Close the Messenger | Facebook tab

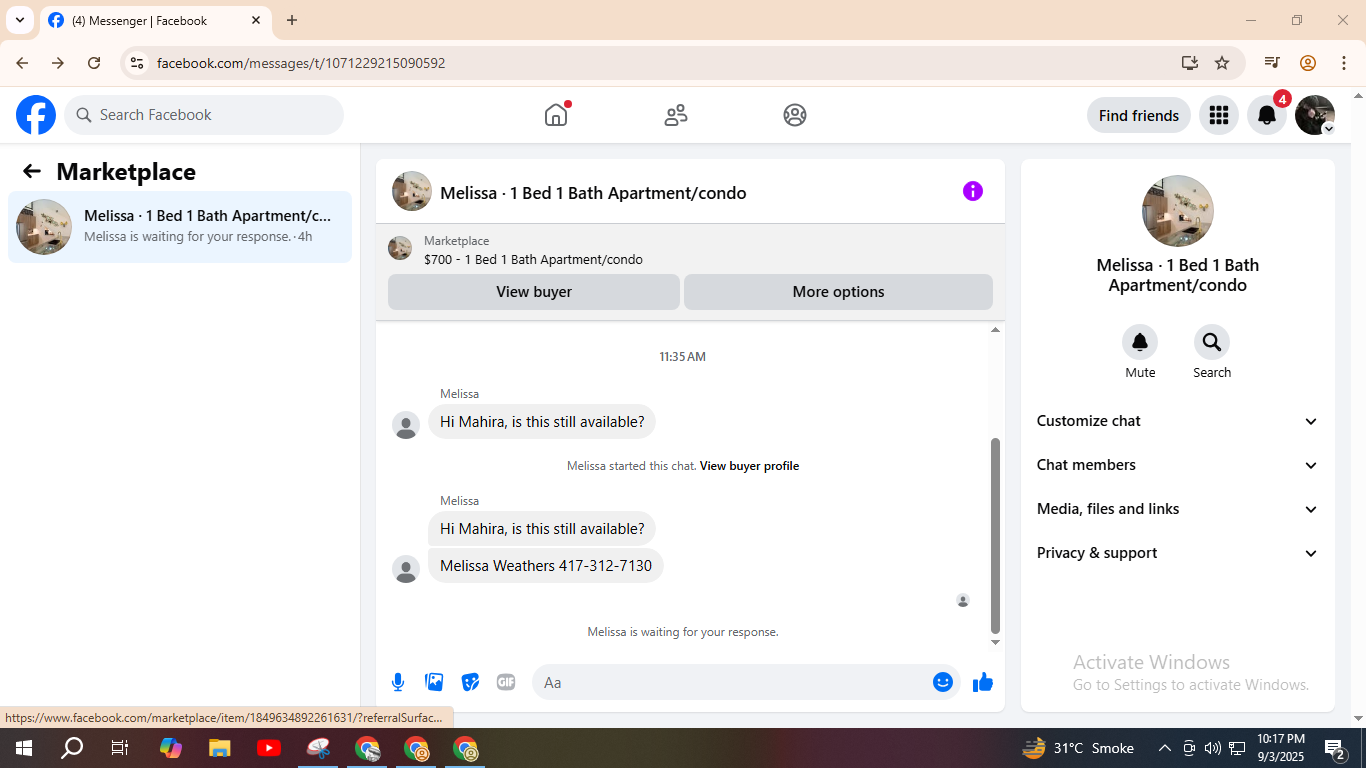pos(256,20)
